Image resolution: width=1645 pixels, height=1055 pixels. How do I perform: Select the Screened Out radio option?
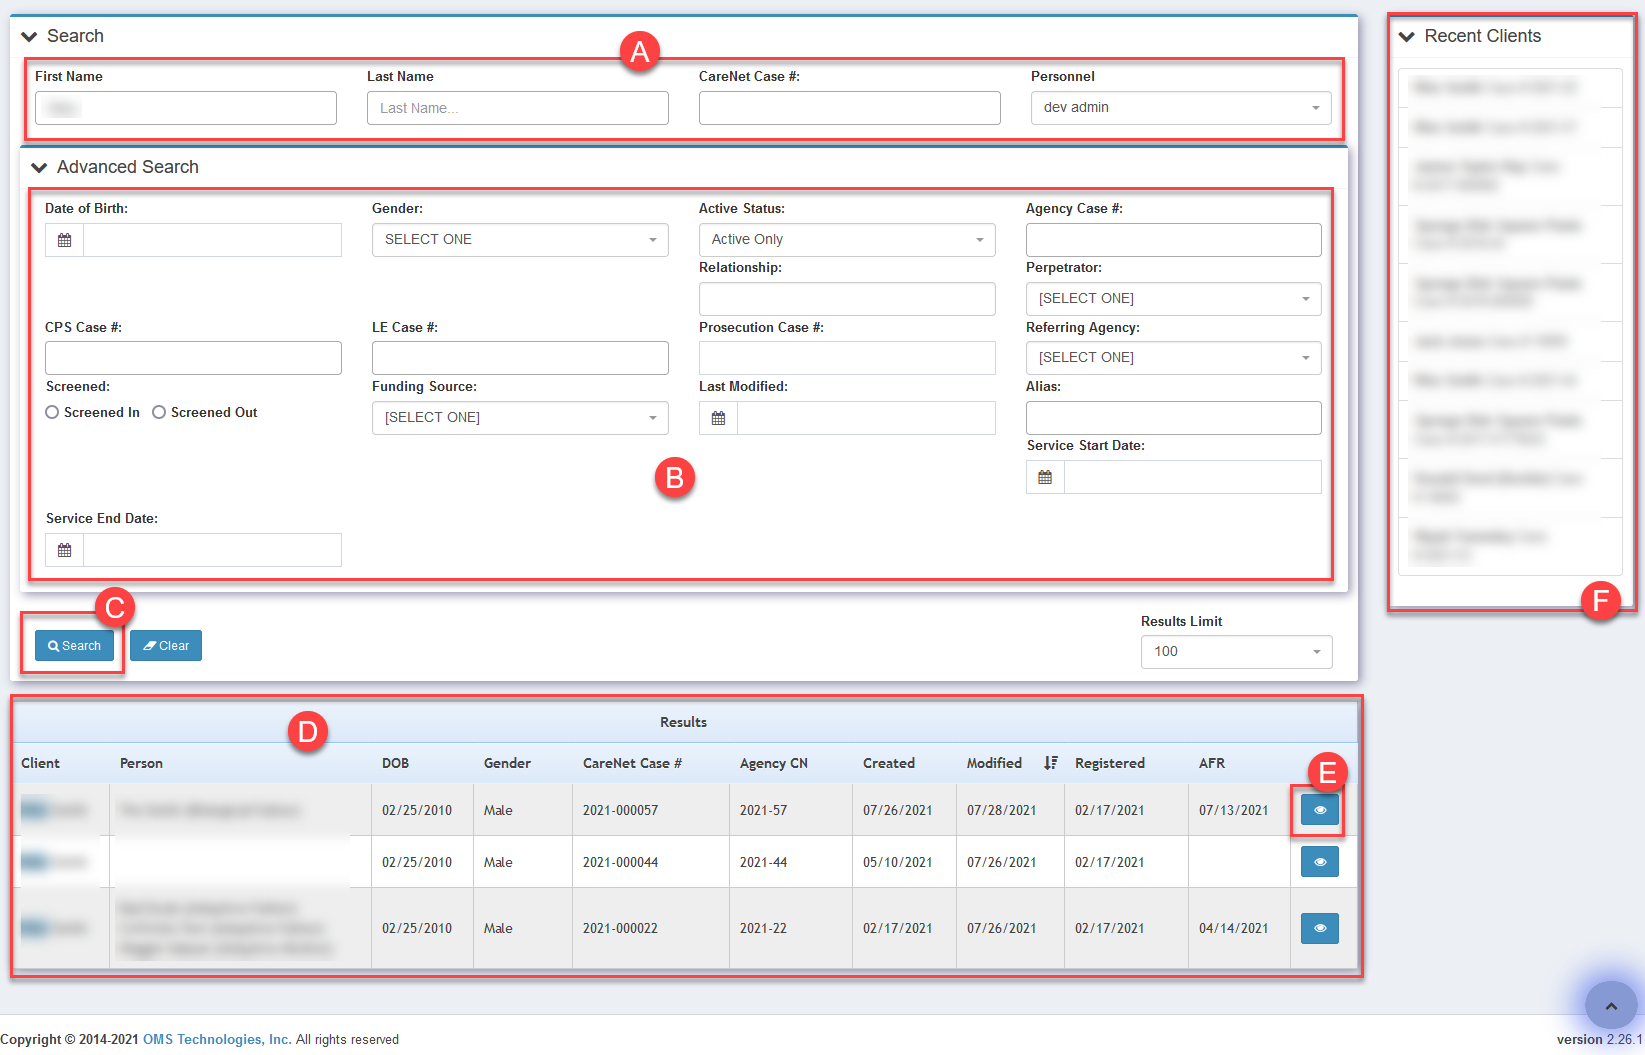pyautogui.click(x=159, y=412)
